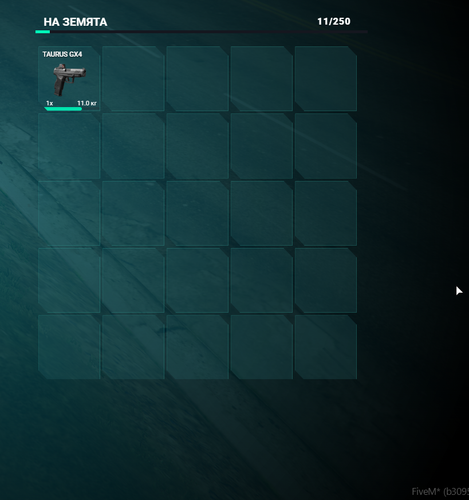The height and width of the screenshot is (500, 469).
Task: Click the 1x quantity on the Taurus GX4
Action: tap(49, 103)
